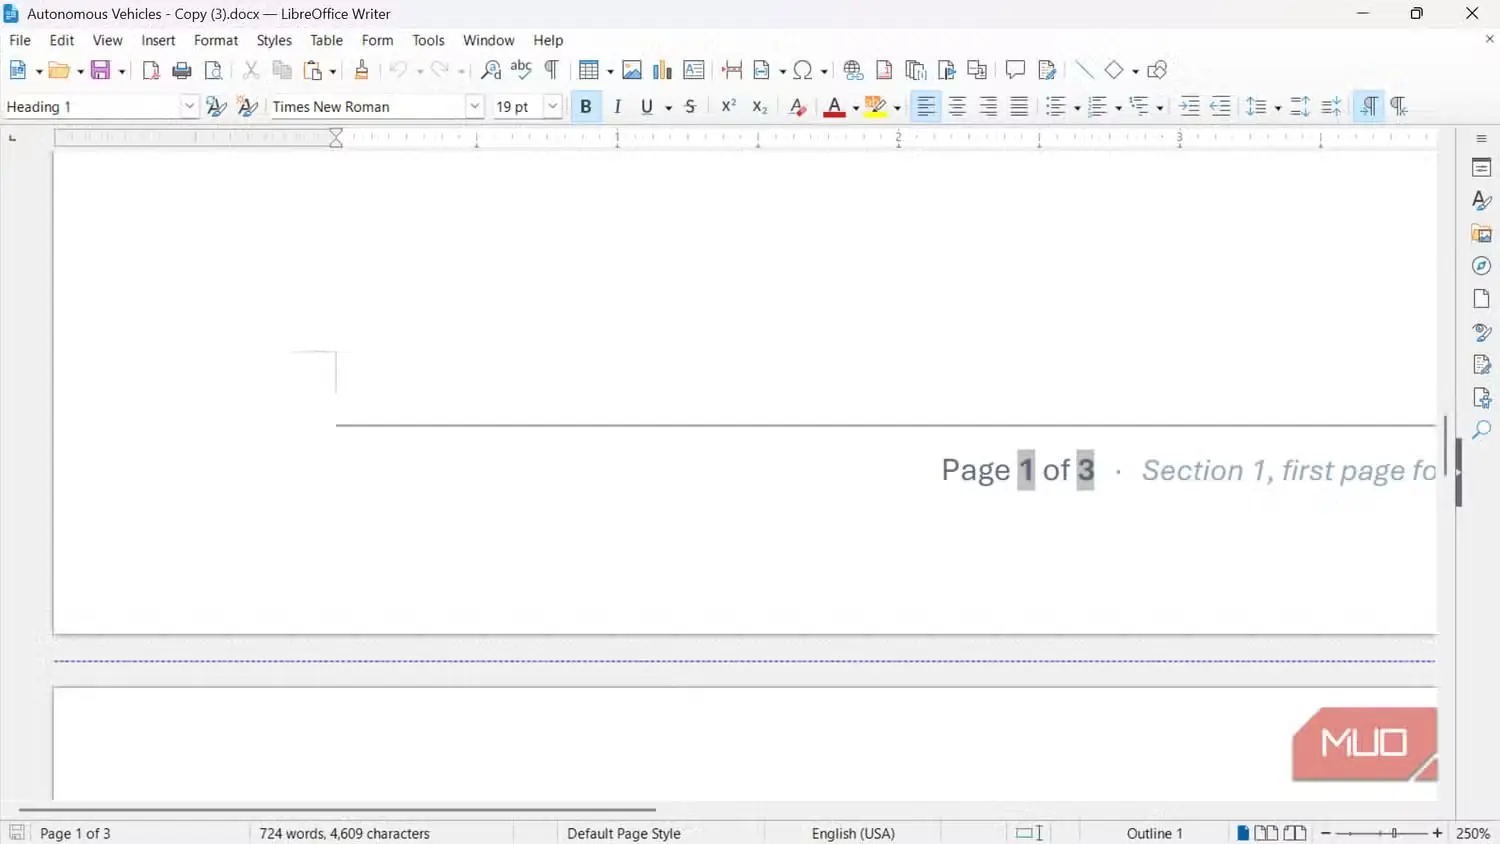The image size is (1500, 844).
Task: Expand font size dropdown 19 pt
Action: pyautogui.click(x=552, y=107)
